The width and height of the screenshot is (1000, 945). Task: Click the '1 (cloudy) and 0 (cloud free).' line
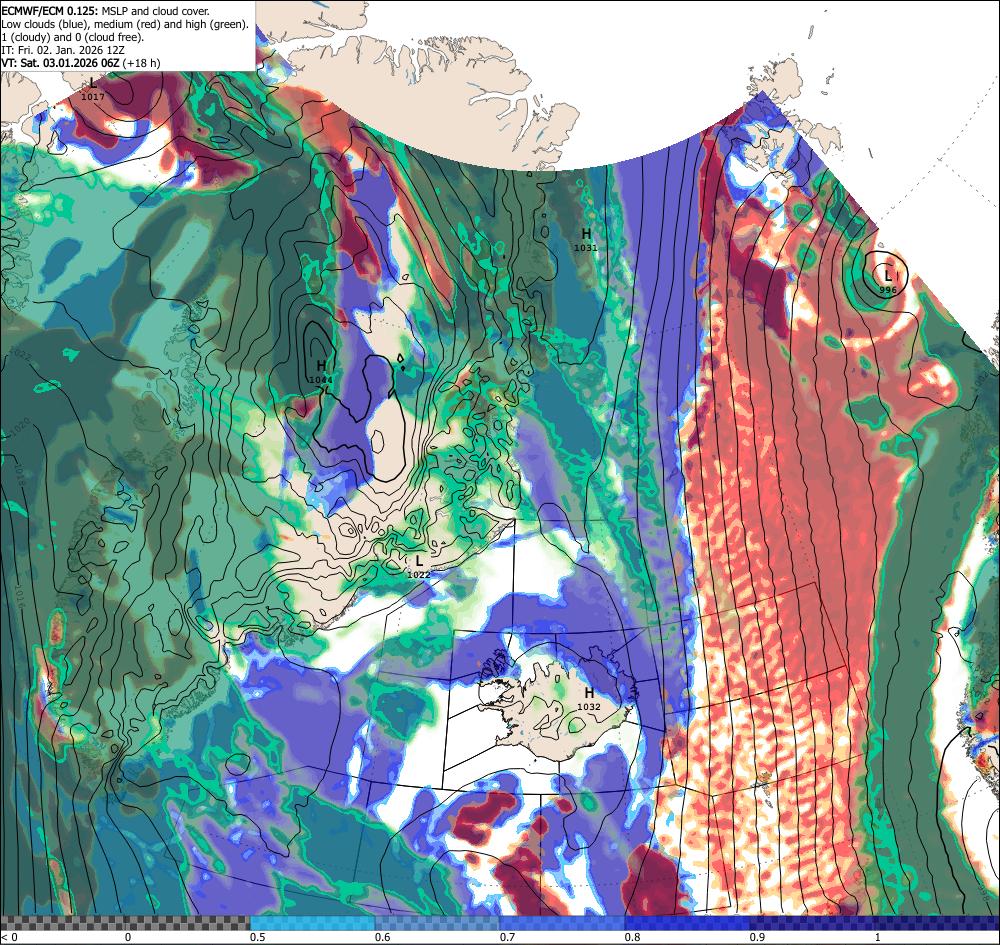[x=73, y=37]
